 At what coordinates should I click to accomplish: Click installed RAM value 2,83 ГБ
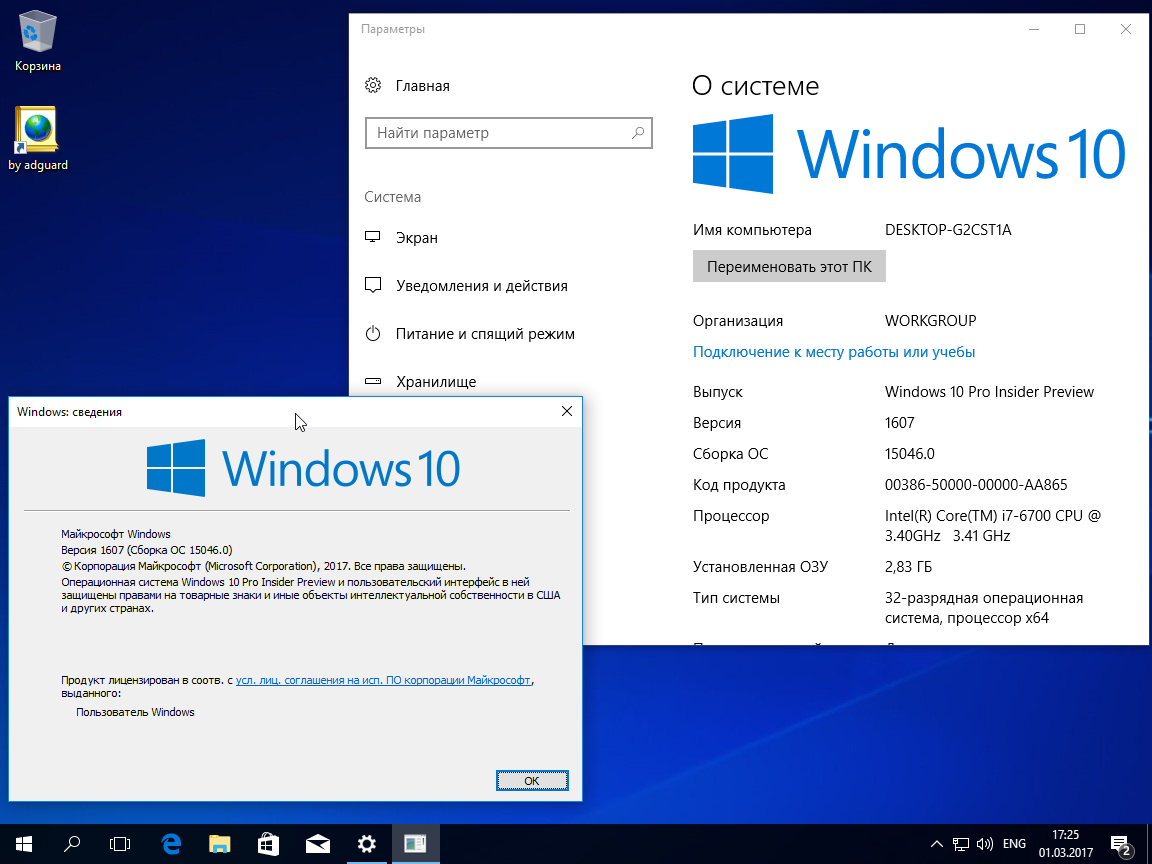click(908, 567)
